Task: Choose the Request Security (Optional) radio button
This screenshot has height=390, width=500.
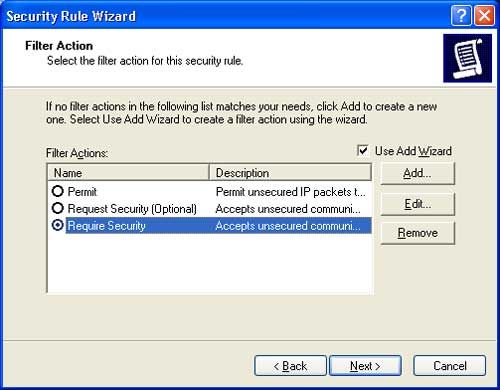Action: click(58, 208)
